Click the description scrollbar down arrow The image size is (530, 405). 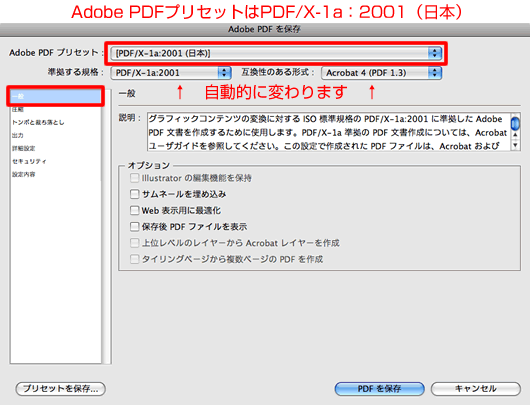[x=515, y=145]
